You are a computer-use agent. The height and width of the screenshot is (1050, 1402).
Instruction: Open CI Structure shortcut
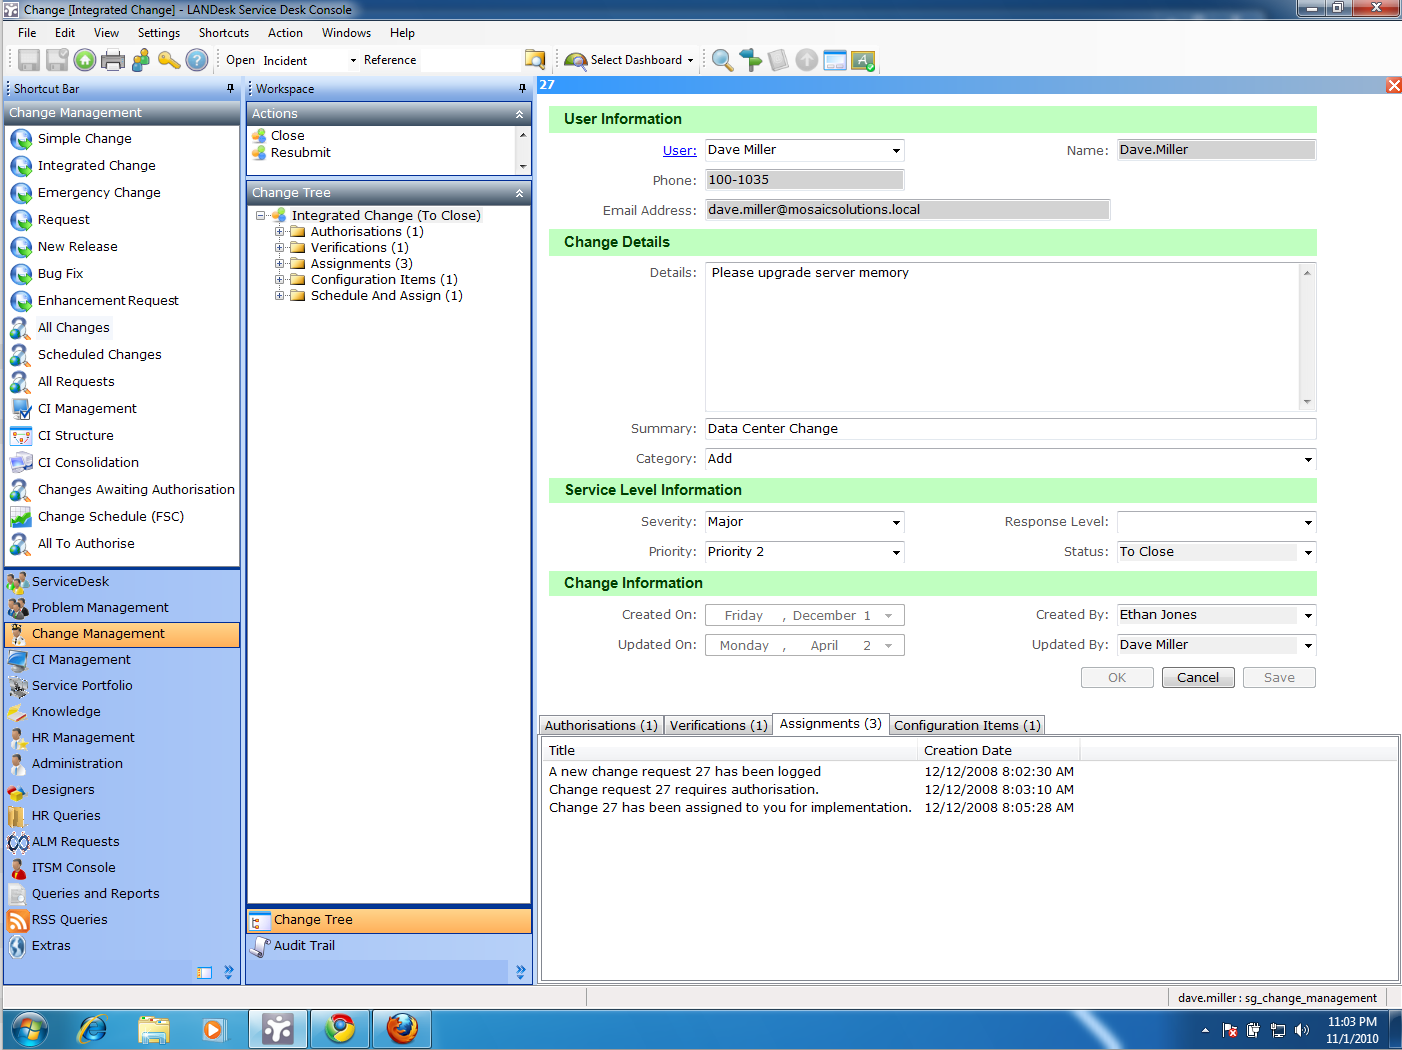[75, 436]
